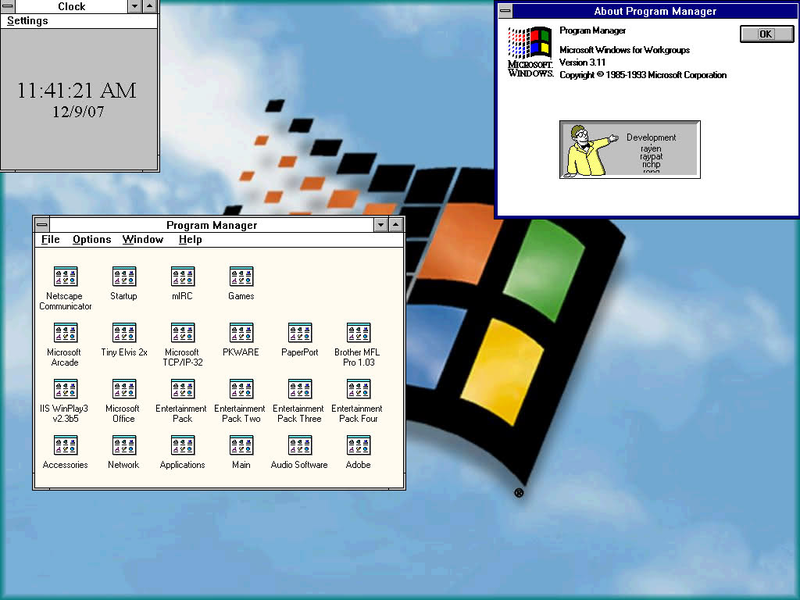Open the File menu in Program Manager
Image resolution: width=800 pixels, height=600 pixels.
click(51, 240)
